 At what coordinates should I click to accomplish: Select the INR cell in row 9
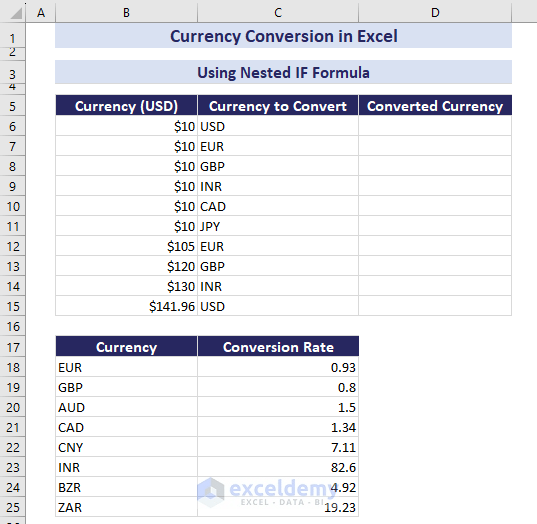tap(278, 186)
